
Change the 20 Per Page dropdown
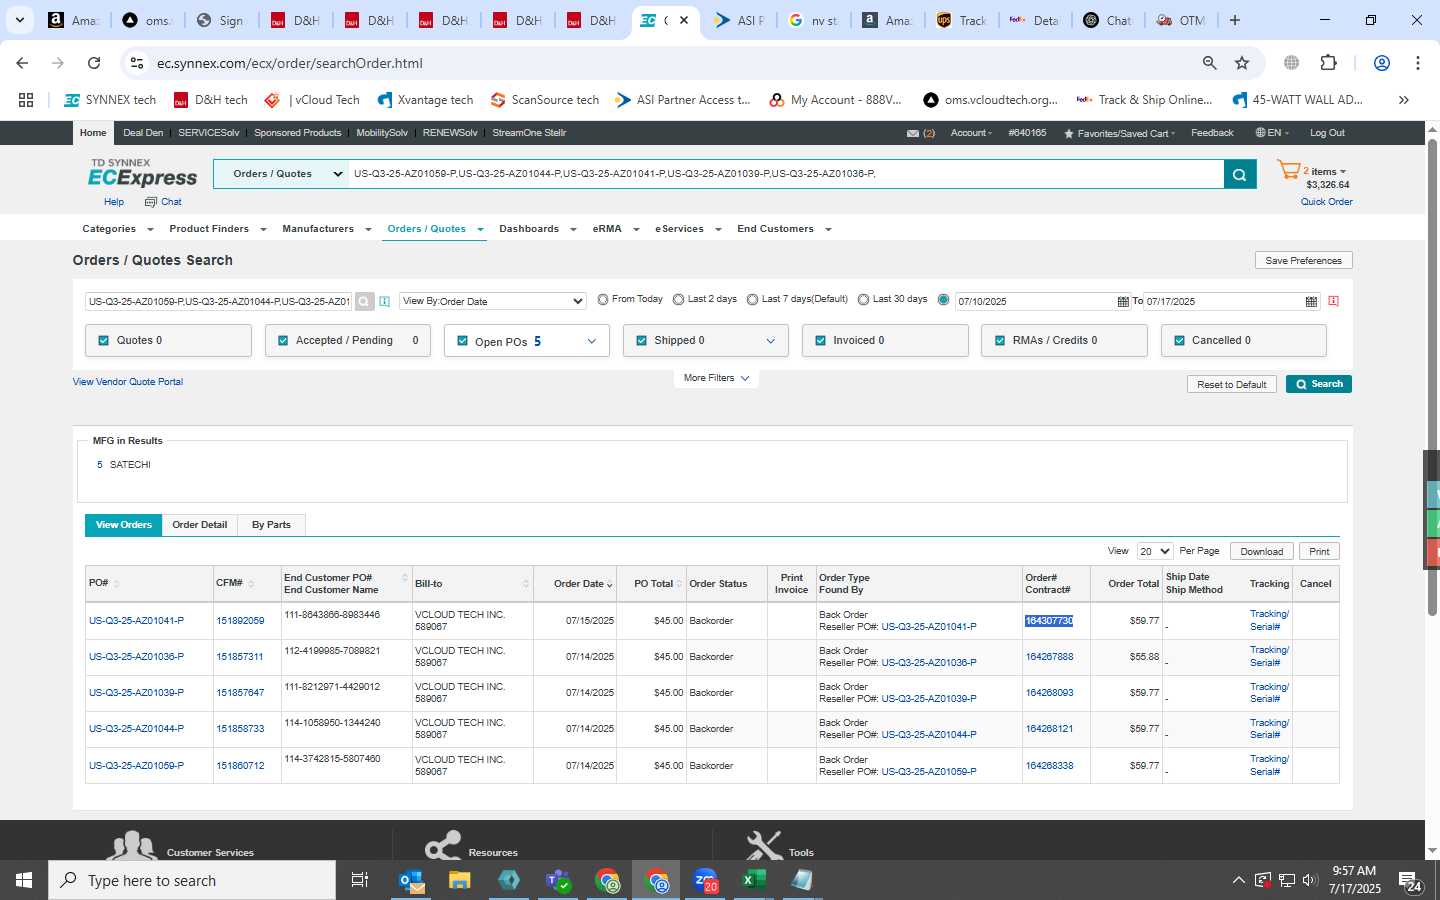1155,552
